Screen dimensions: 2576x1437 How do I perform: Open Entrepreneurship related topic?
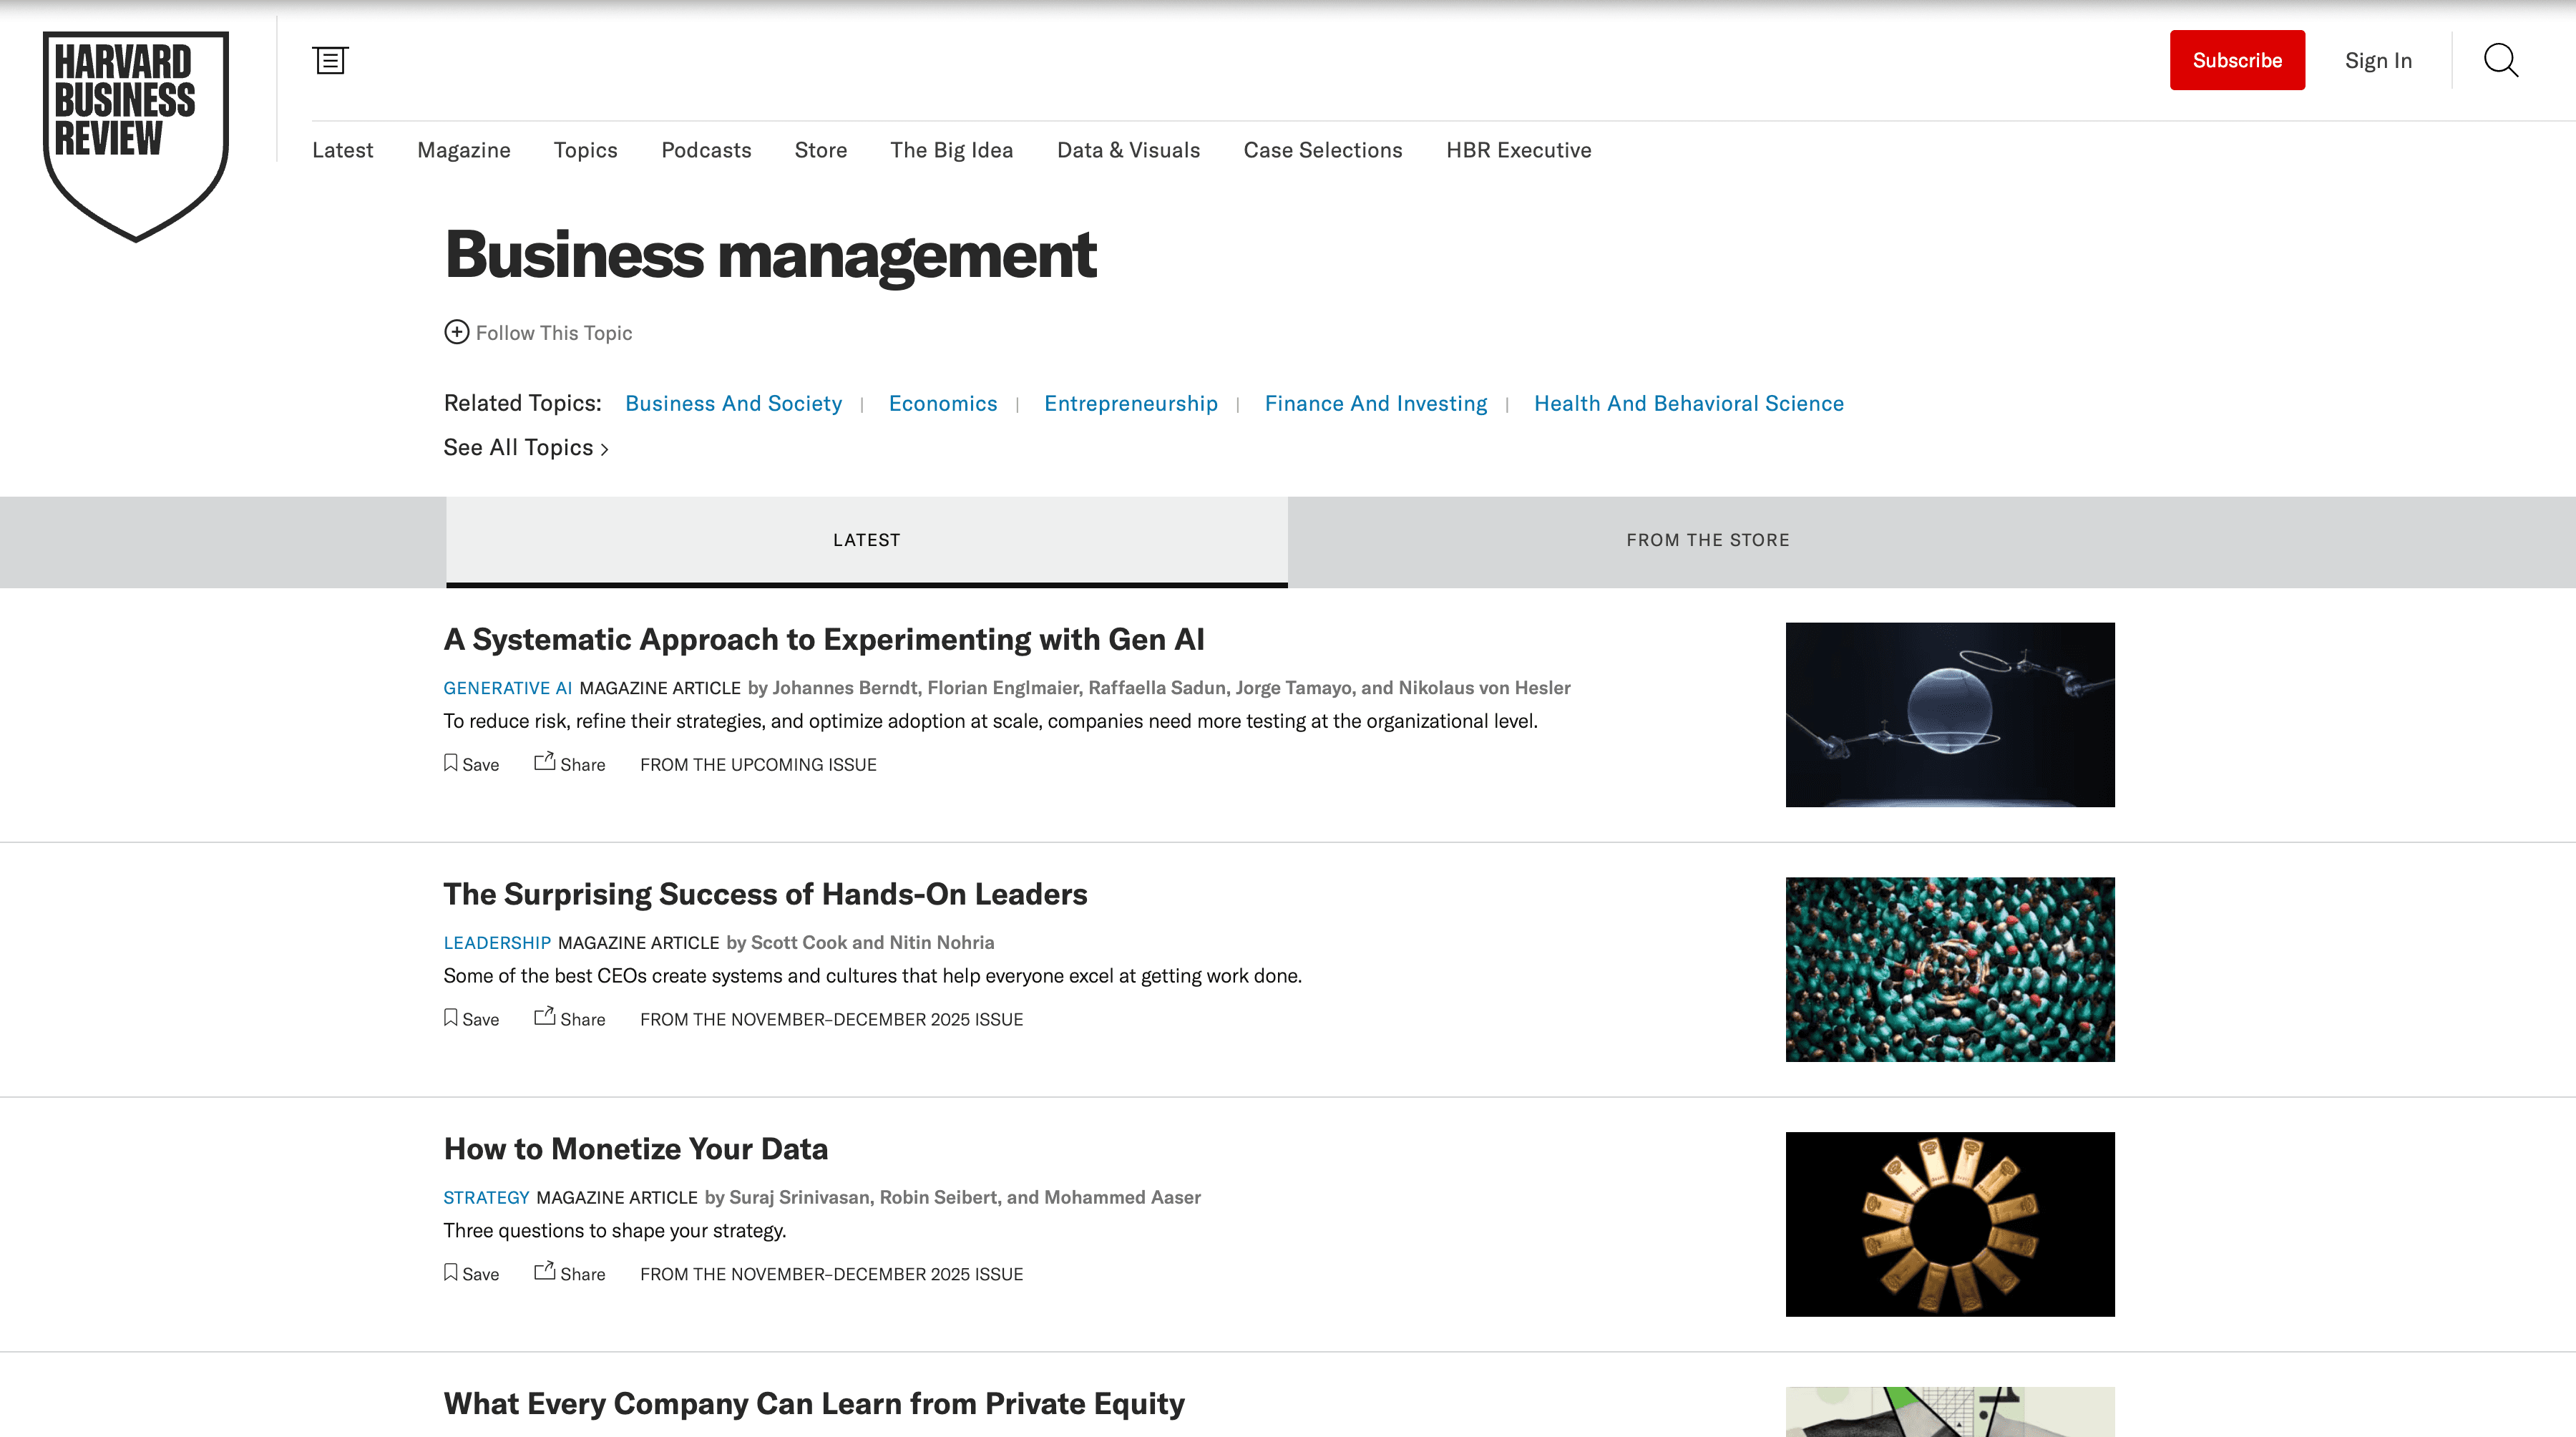1131,403
